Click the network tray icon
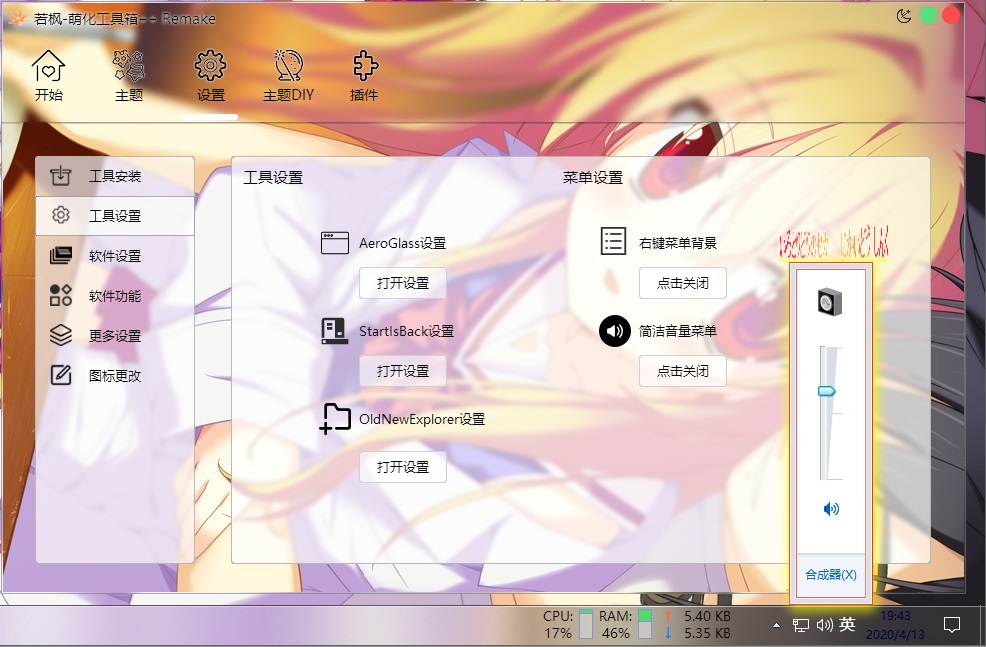Viewport: 986px width, 647px height. pos(800,625)
